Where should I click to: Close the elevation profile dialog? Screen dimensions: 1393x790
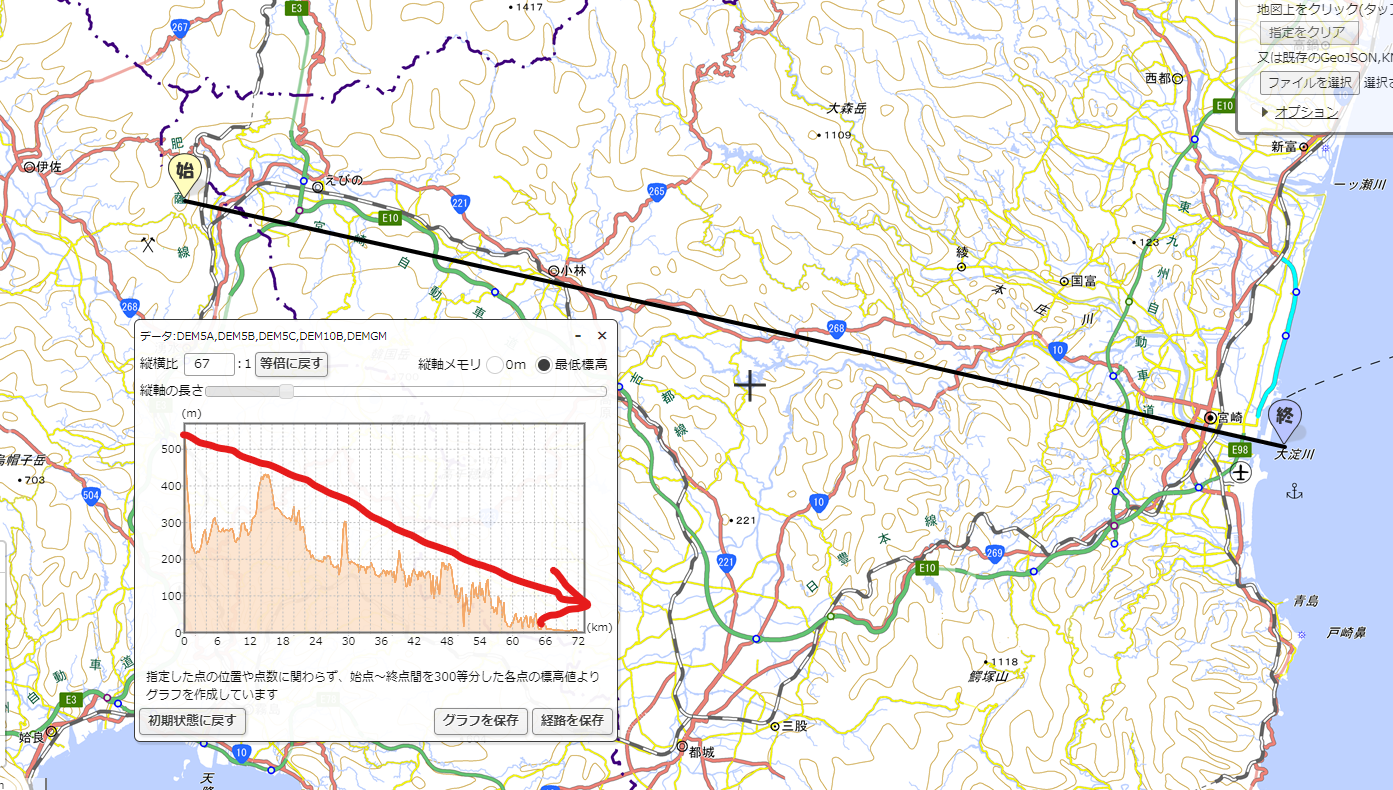[602, 336]
